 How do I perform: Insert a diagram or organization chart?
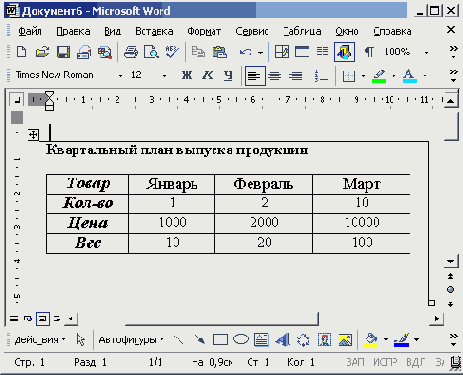click(x=303, y=340)
